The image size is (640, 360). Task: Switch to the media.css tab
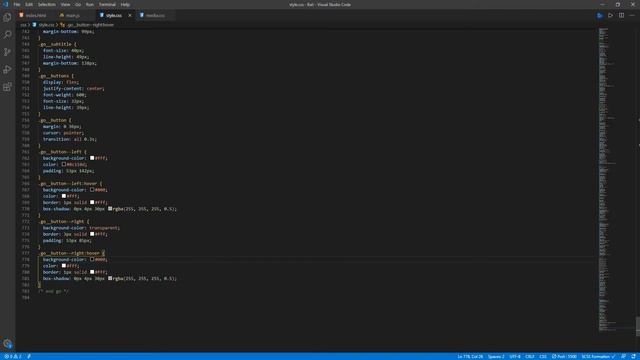155,16
